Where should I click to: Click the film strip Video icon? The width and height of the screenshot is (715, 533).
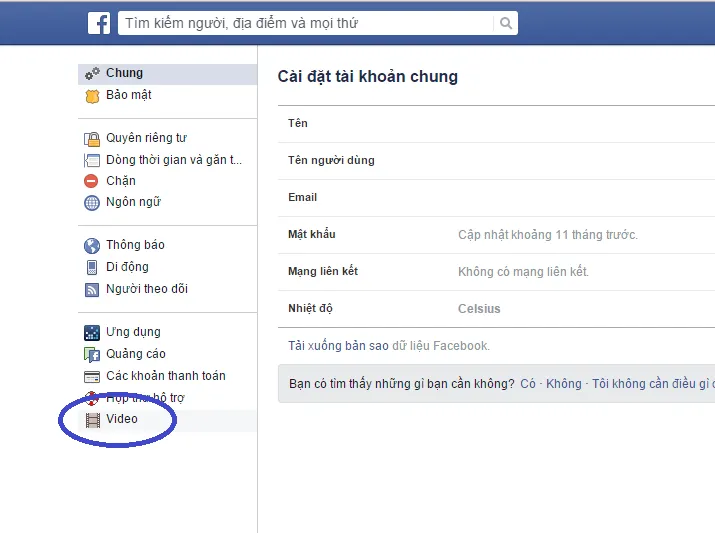[x=93, y=420]
